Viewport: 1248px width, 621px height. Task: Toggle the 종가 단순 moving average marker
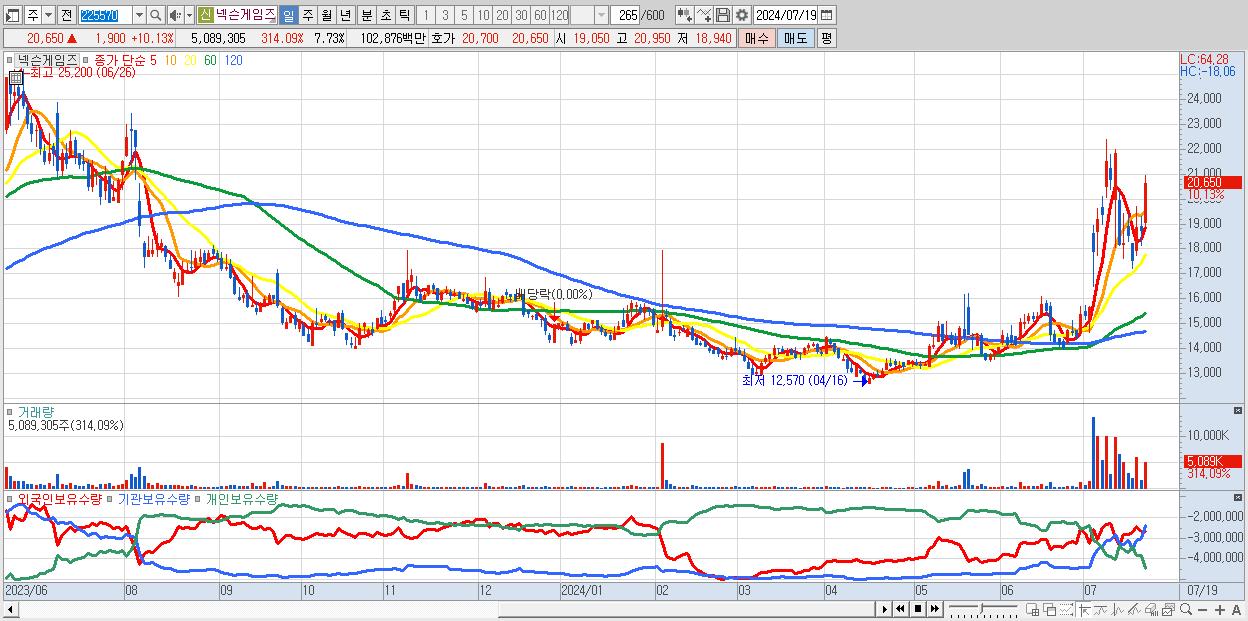point(87,61)
